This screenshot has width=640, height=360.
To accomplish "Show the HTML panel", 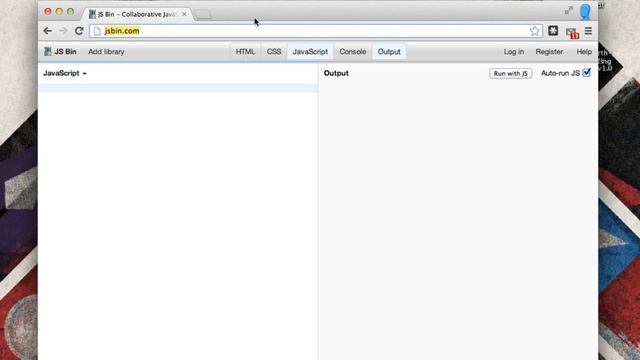I will (245, 52).
